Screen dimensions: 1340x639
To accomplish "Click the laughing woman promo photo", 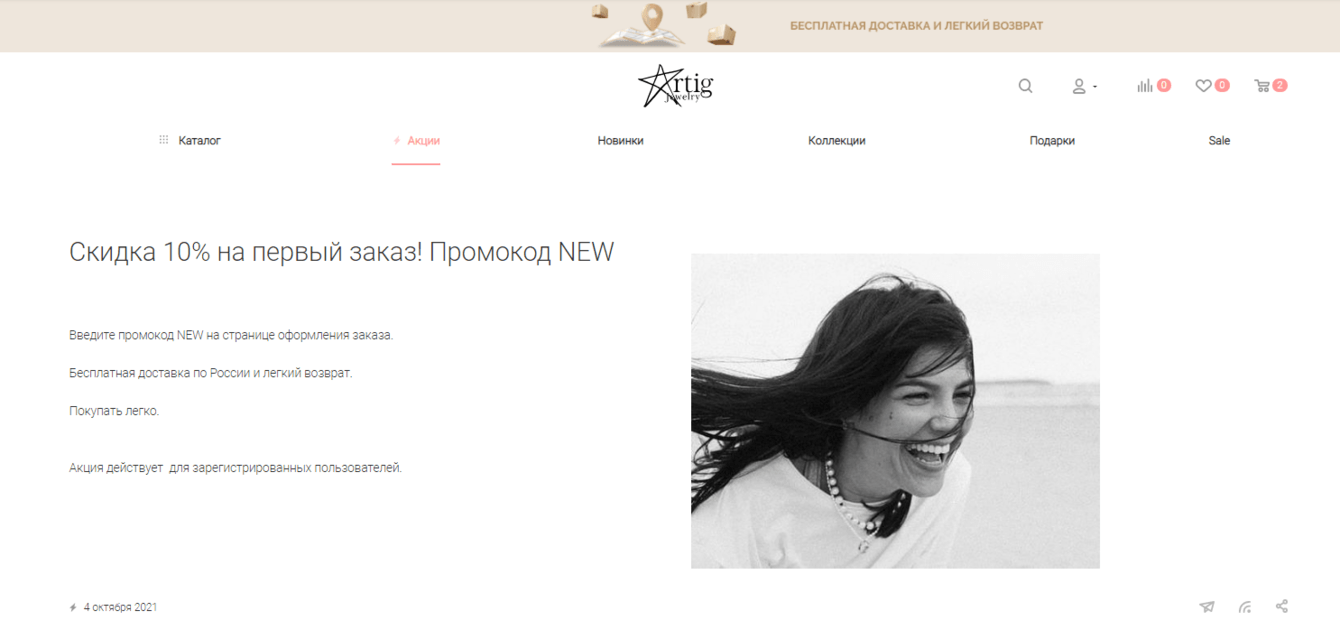I will click(895, 411).
